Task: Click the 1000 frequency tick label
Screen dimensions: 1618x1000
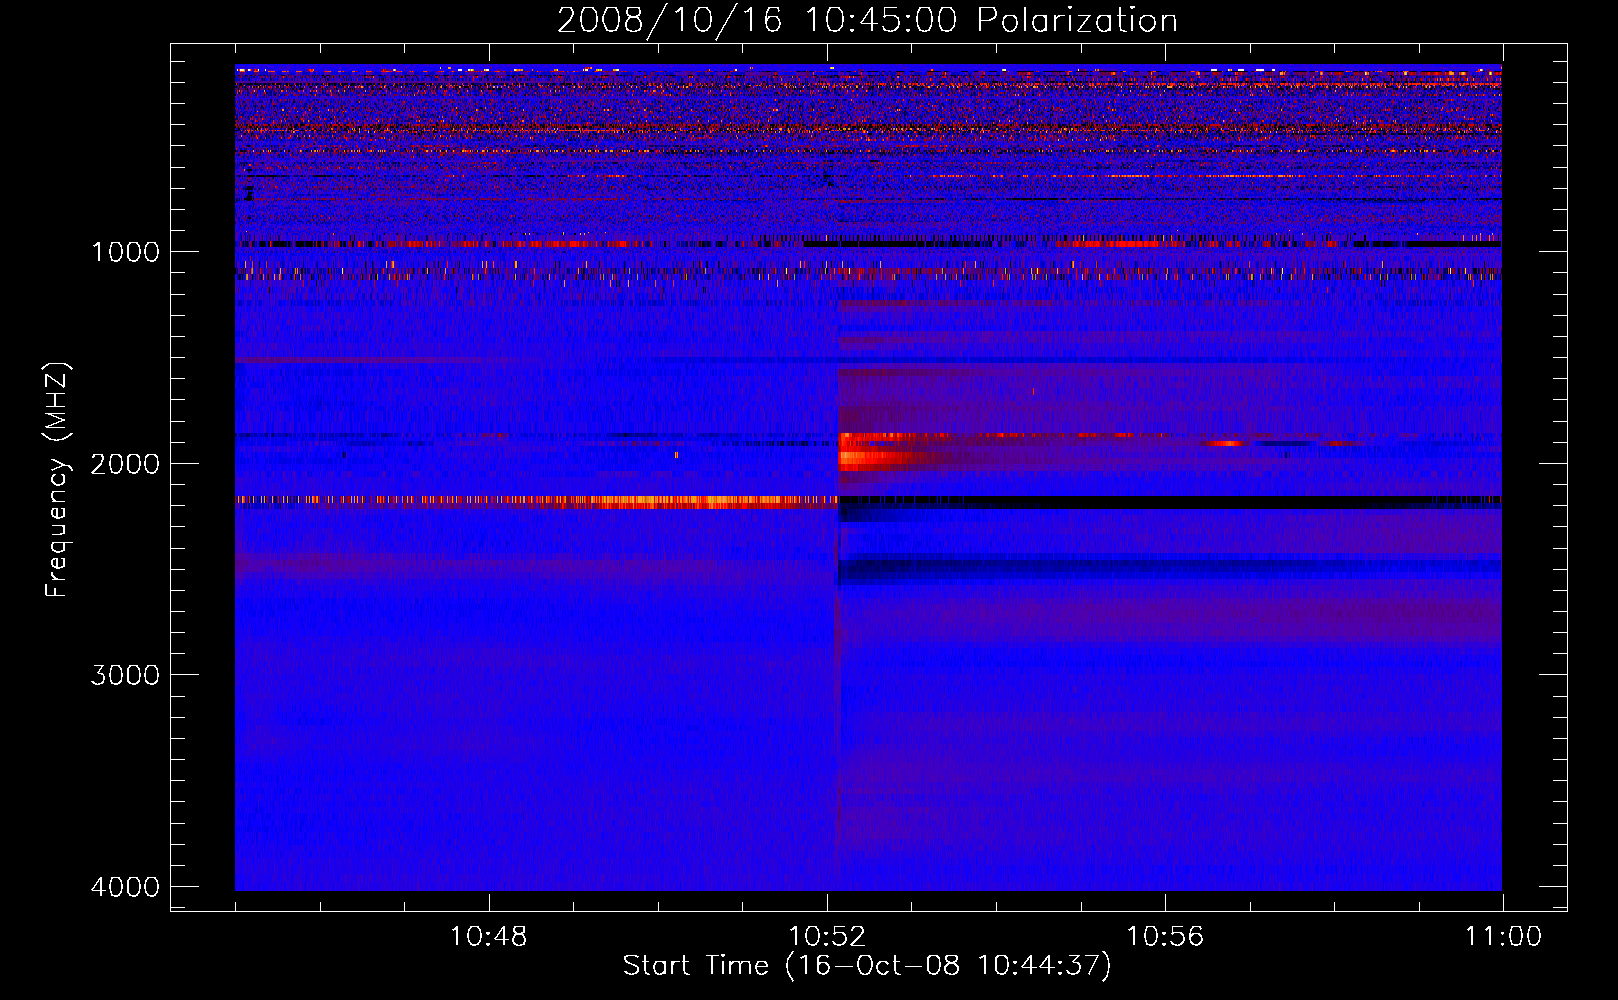Action: pos(126,252)
